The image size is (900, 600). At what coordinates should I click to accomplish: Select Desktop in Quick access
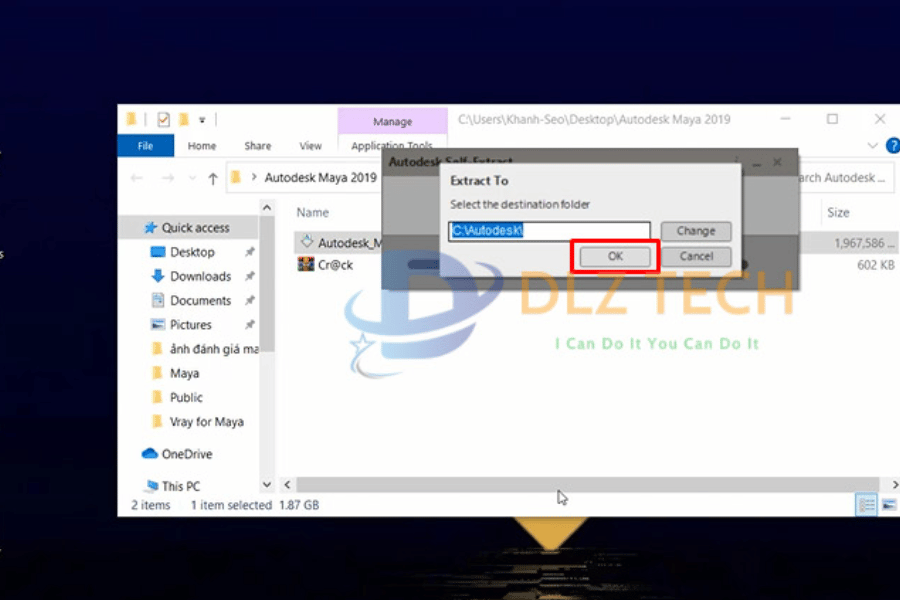(192, 252)
